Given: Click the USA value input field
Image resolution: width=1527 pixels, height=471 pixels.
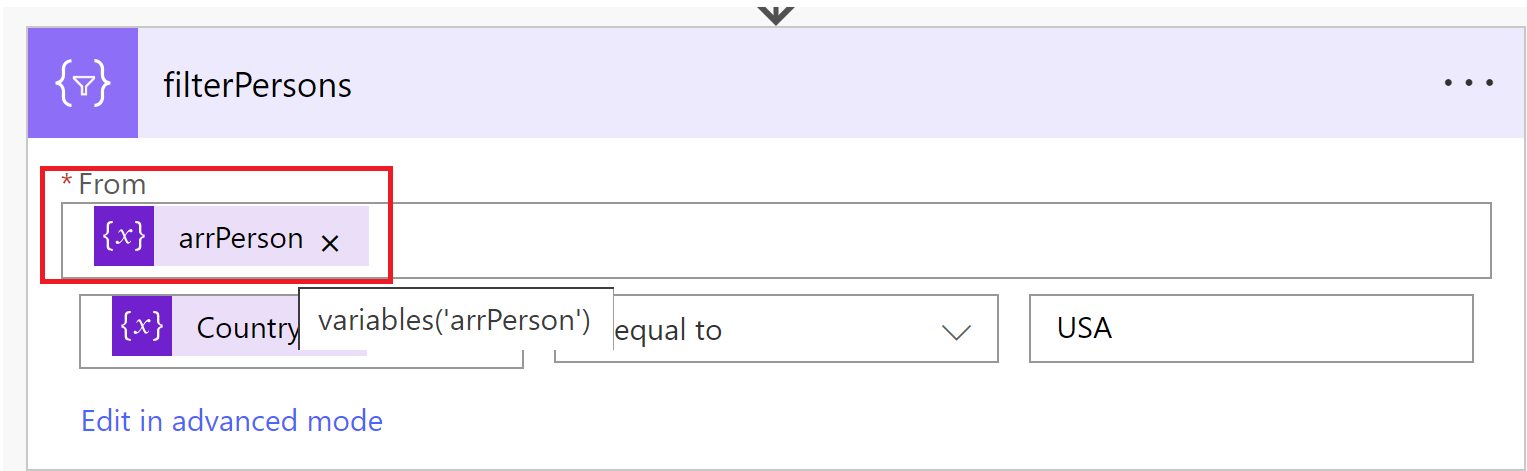Looking at the screenshot, I should tap(1250, 328).
